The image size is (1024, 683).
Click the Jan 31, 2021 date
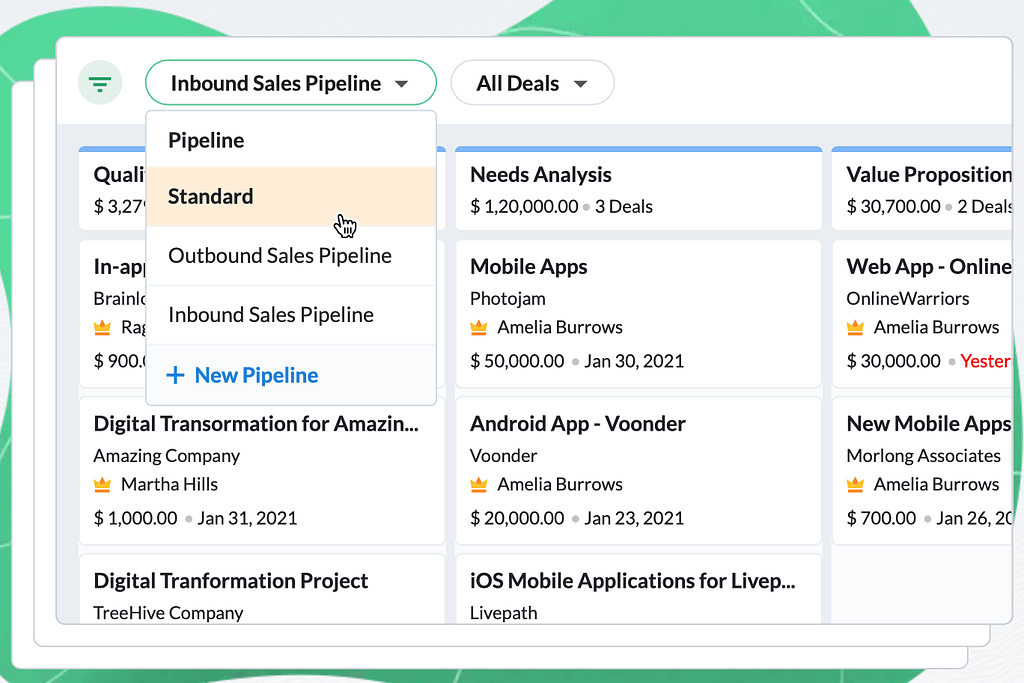click(x=247, y=518)
